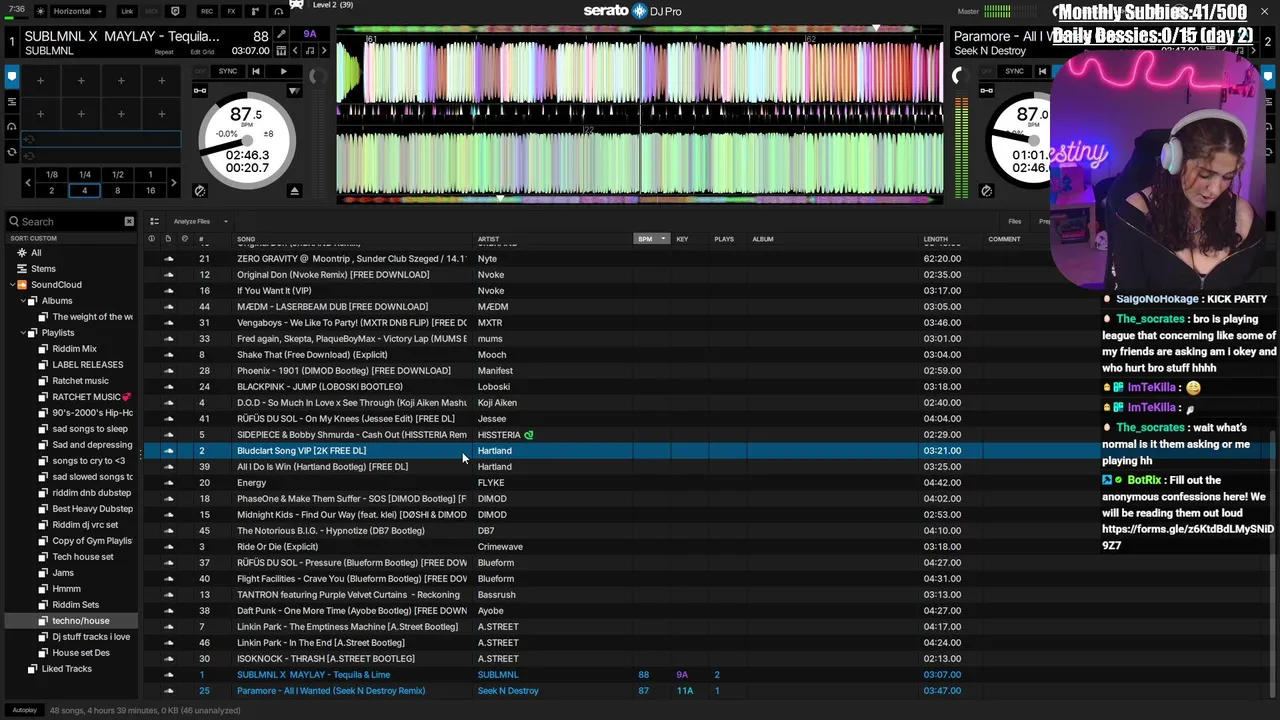Screen dimensions: 1280x720
Task: Open the Analyze Files dropdown arrow
Action: point(226,221)
